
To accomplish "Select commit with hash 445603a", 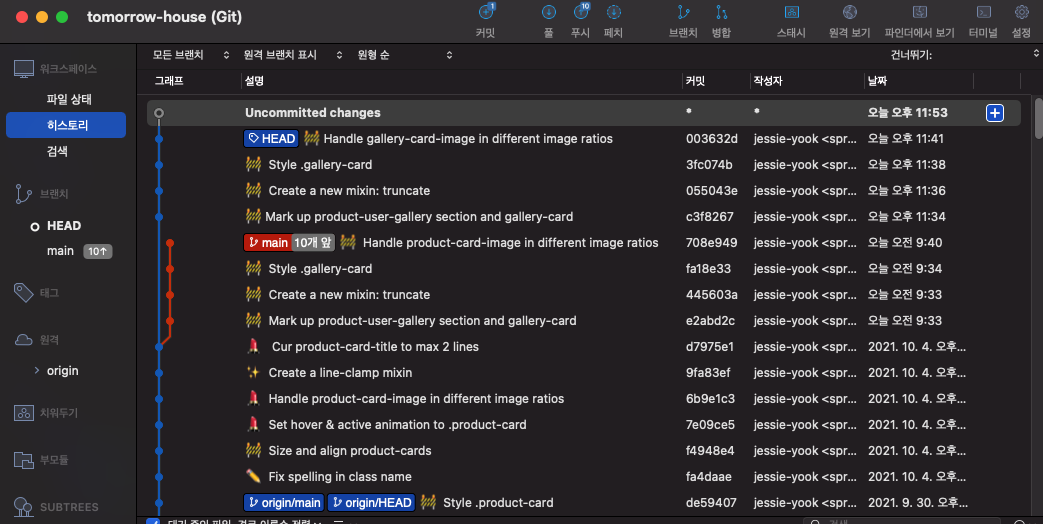I will tap(583, 295).
